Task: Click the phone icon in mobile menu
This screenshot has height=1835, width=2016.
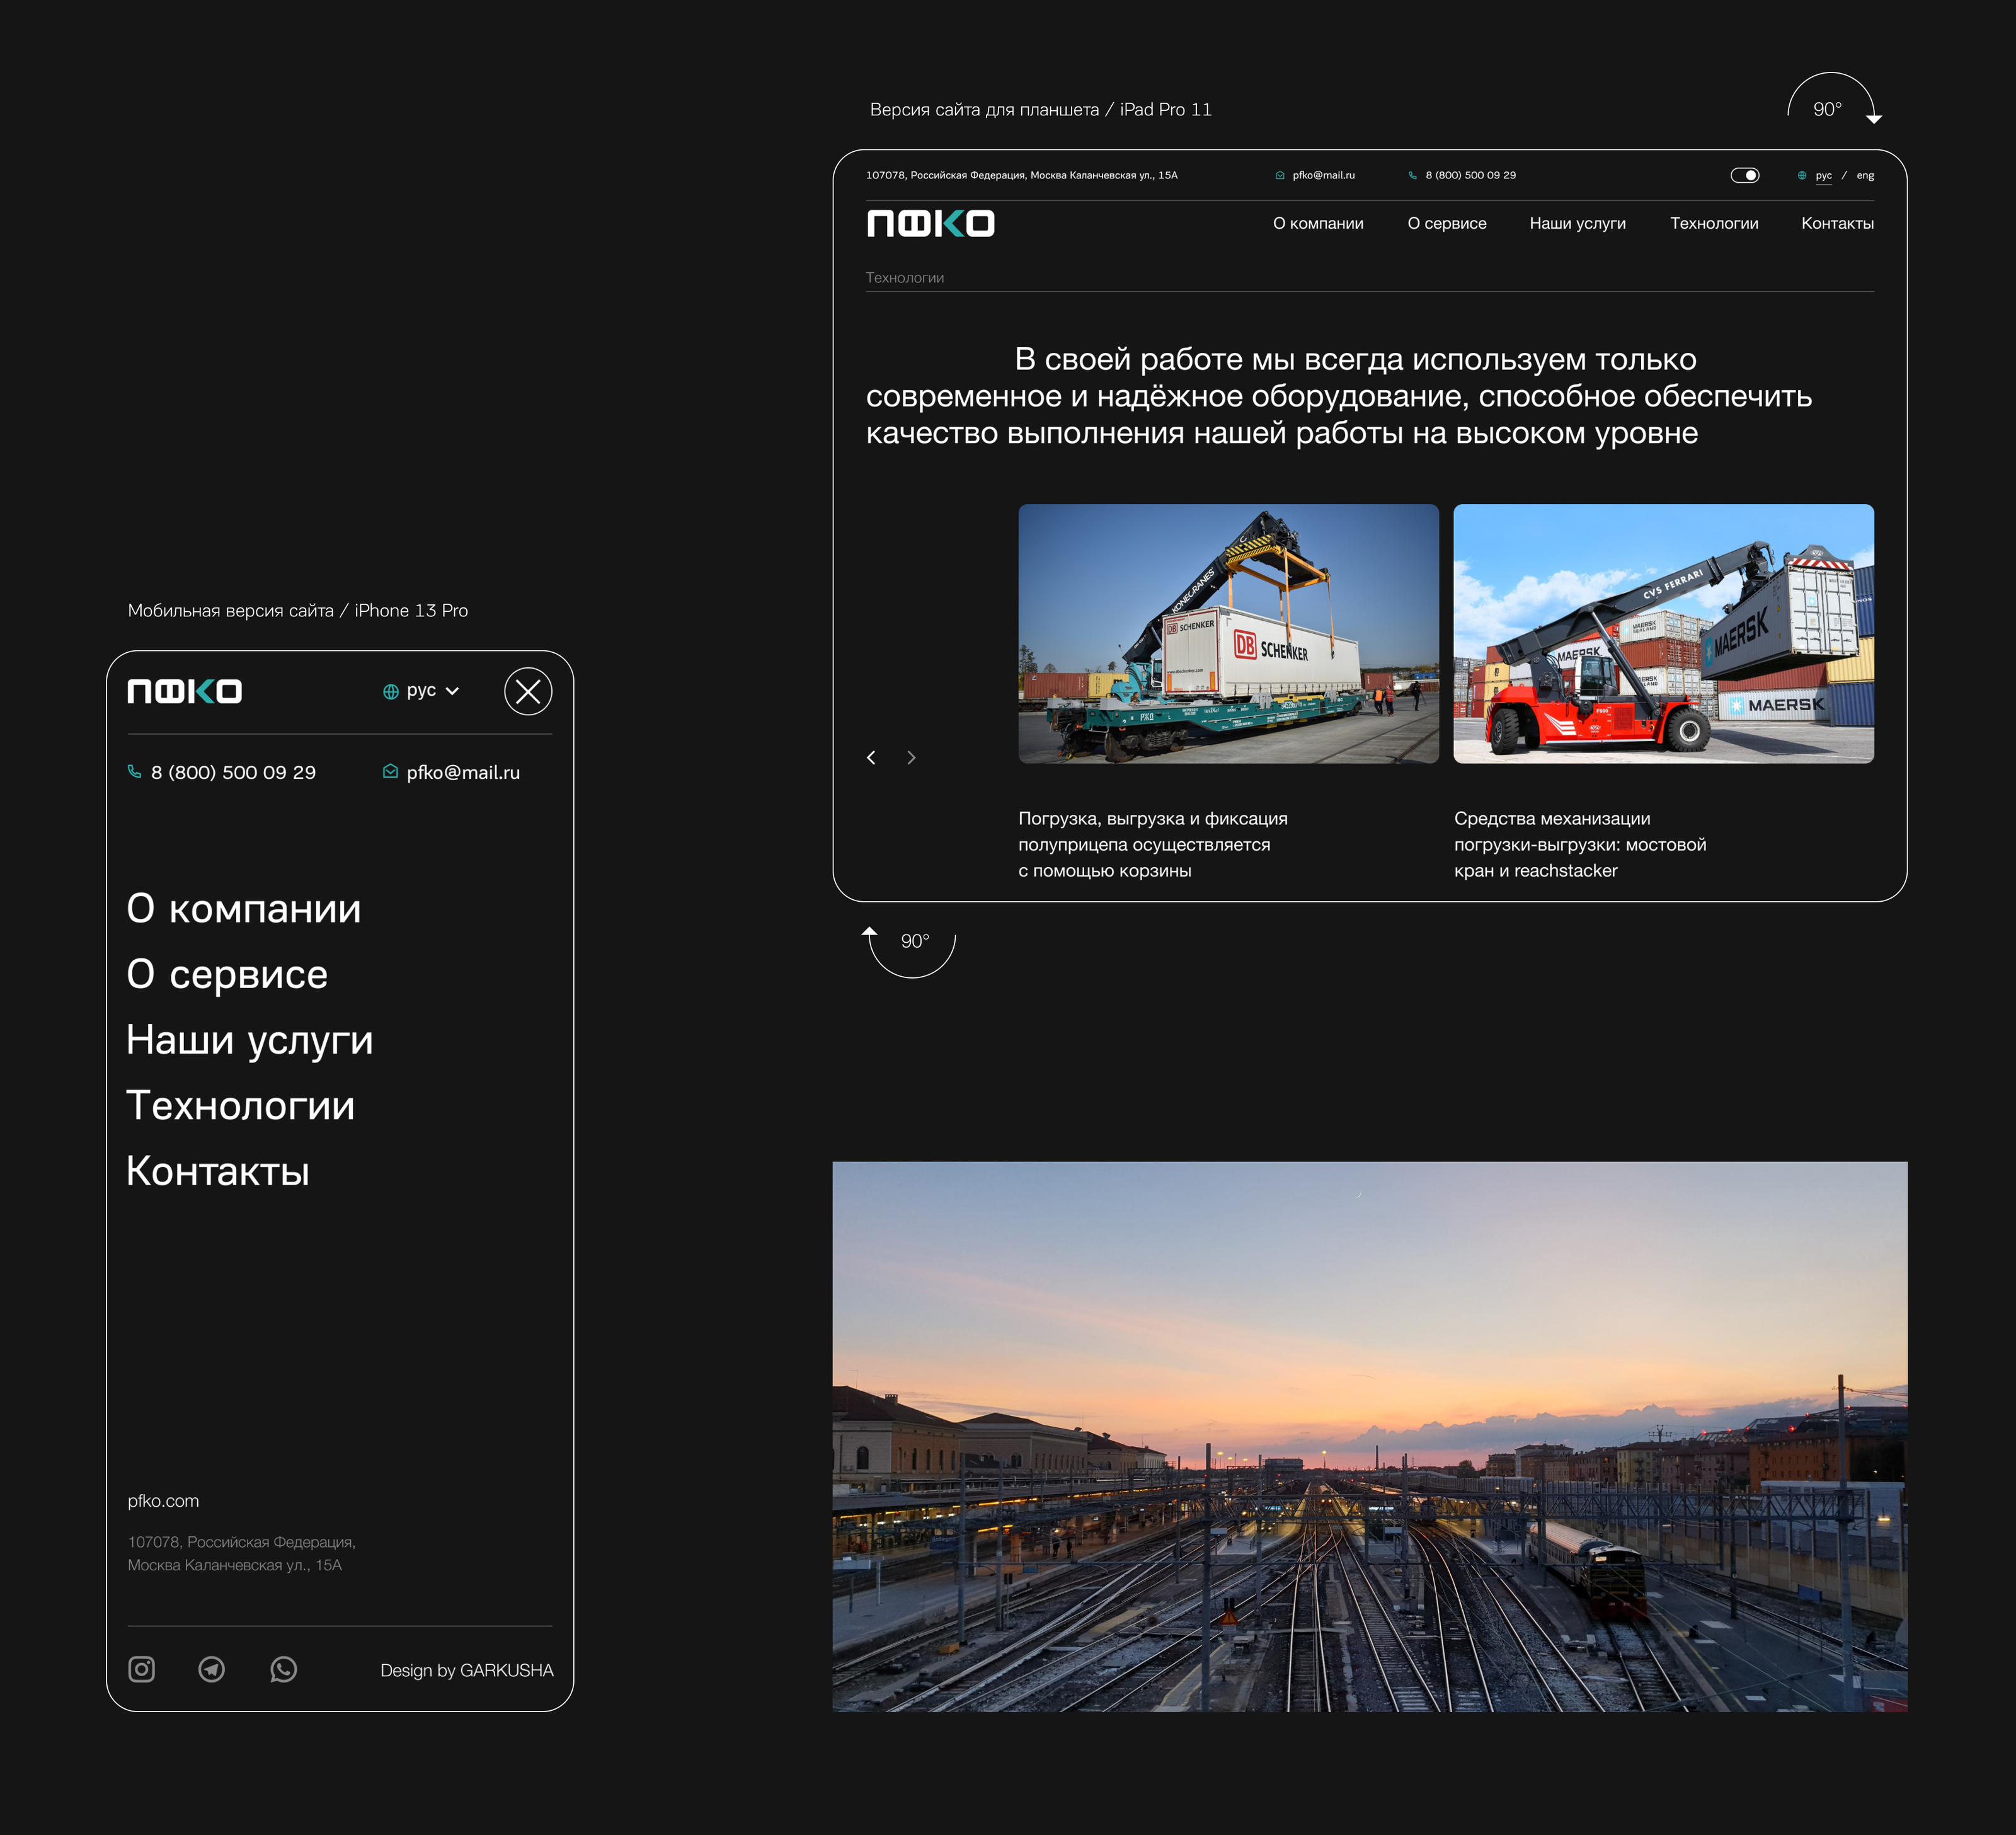Action: tap(135, 771)
